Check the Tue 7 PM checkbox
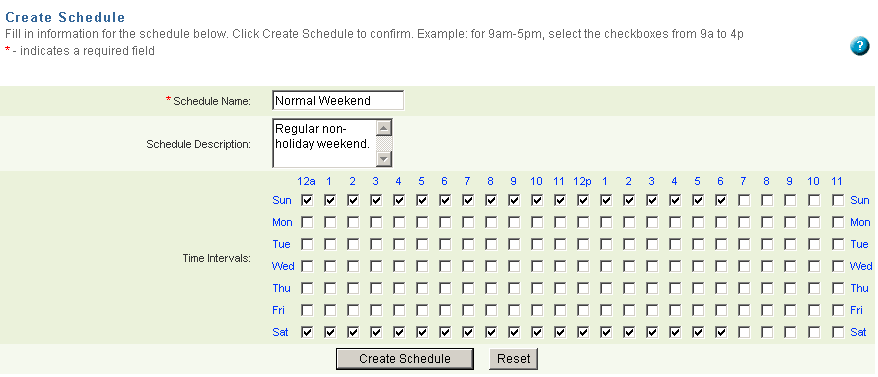Image resolution: width=878 pixels, height=377 pixels. 744,244
